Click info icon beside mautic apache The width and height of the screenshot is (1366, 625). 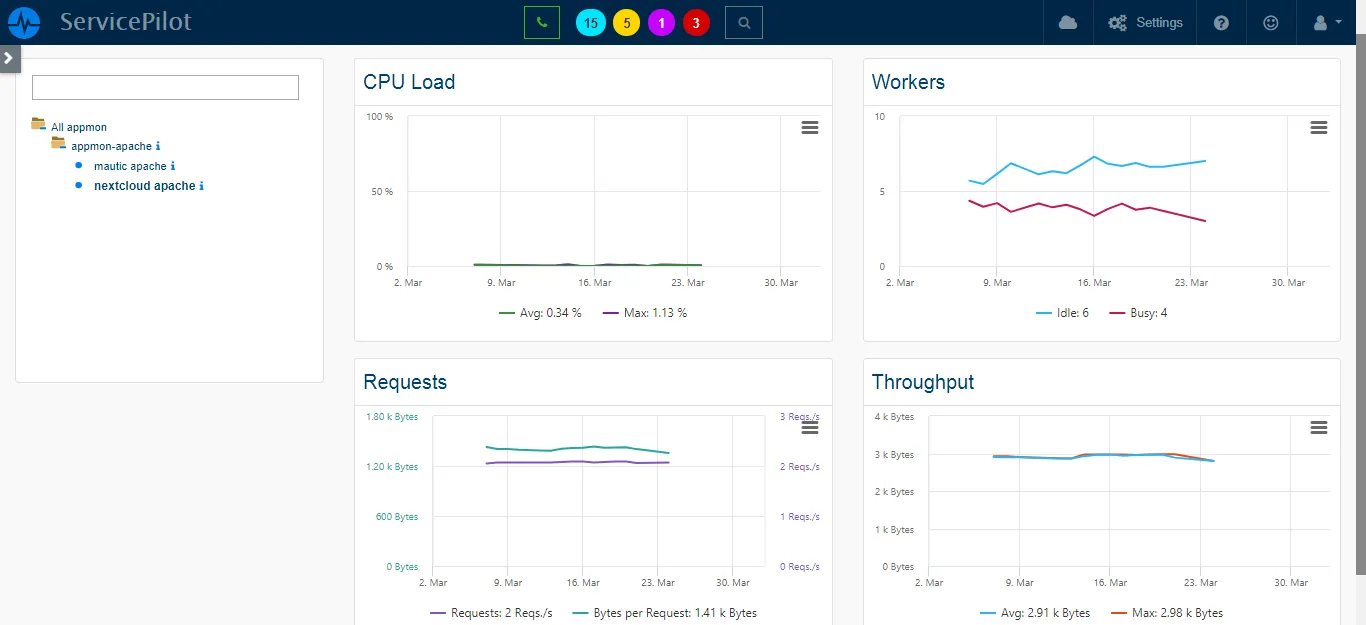(x=173, y=166)
